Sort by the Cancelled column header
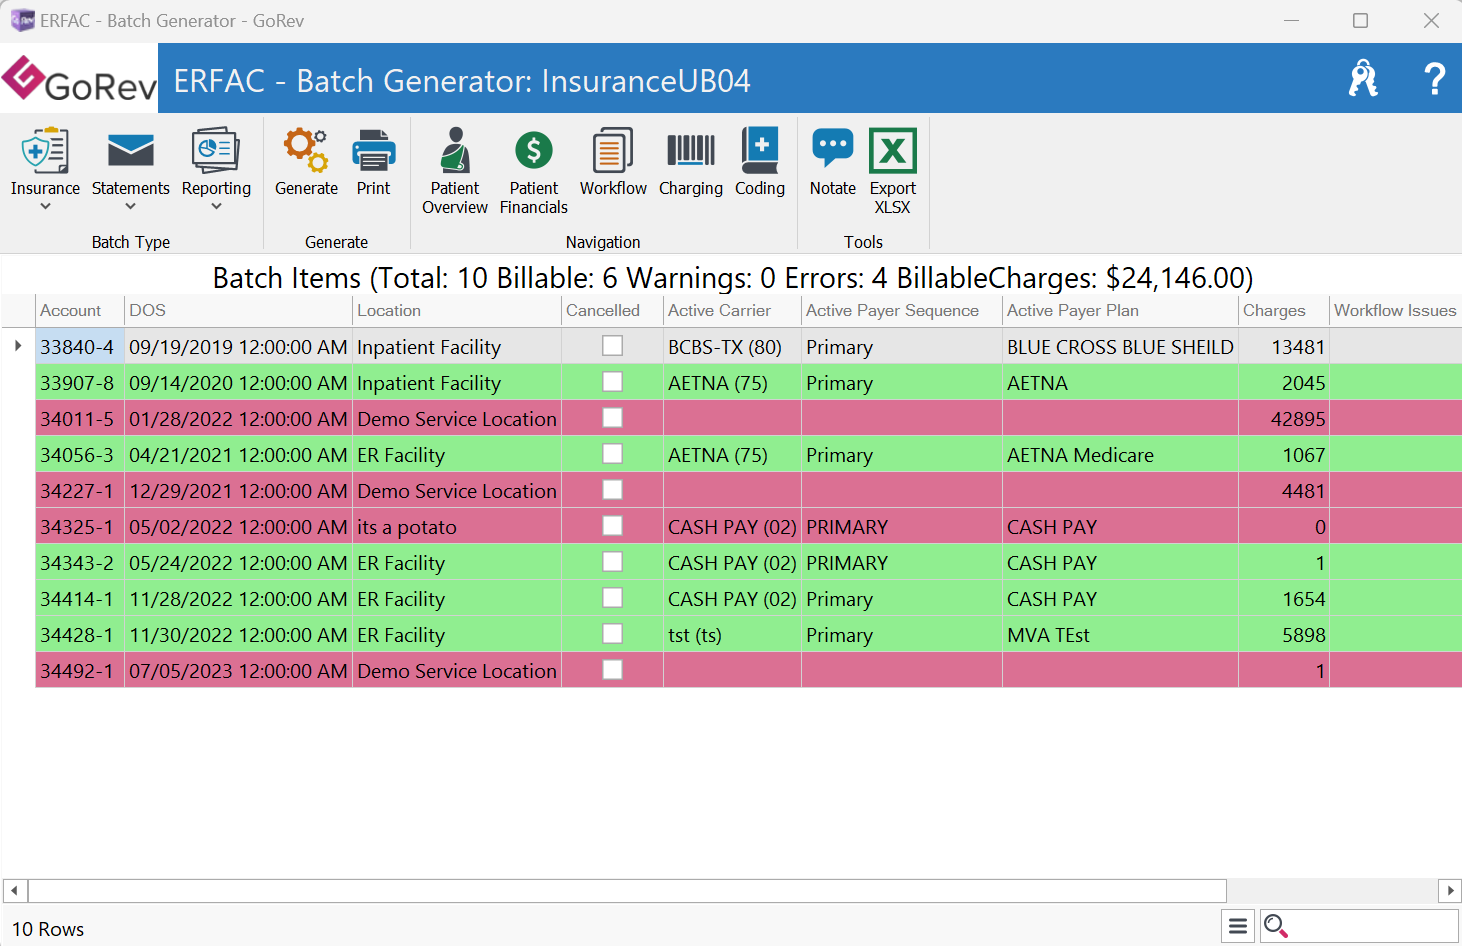Screen dimensions: 1462x946 (612, 311)
